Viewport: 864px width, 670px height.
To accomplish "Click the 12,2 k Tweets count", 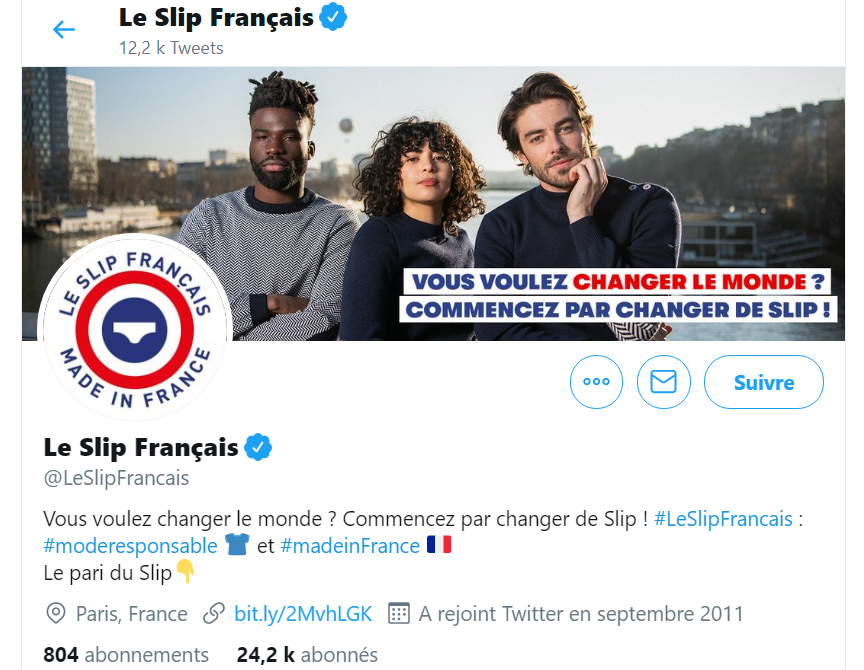I will click(171, 48).
